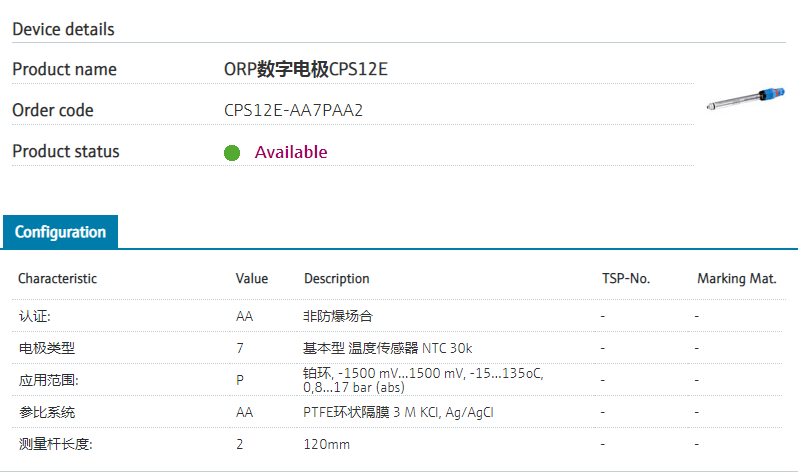The height and width of the screenshot is (472, 798).
Task: Select the 参比系统 characteristic row
Action: pyautogui.click(x=47, y=412)
